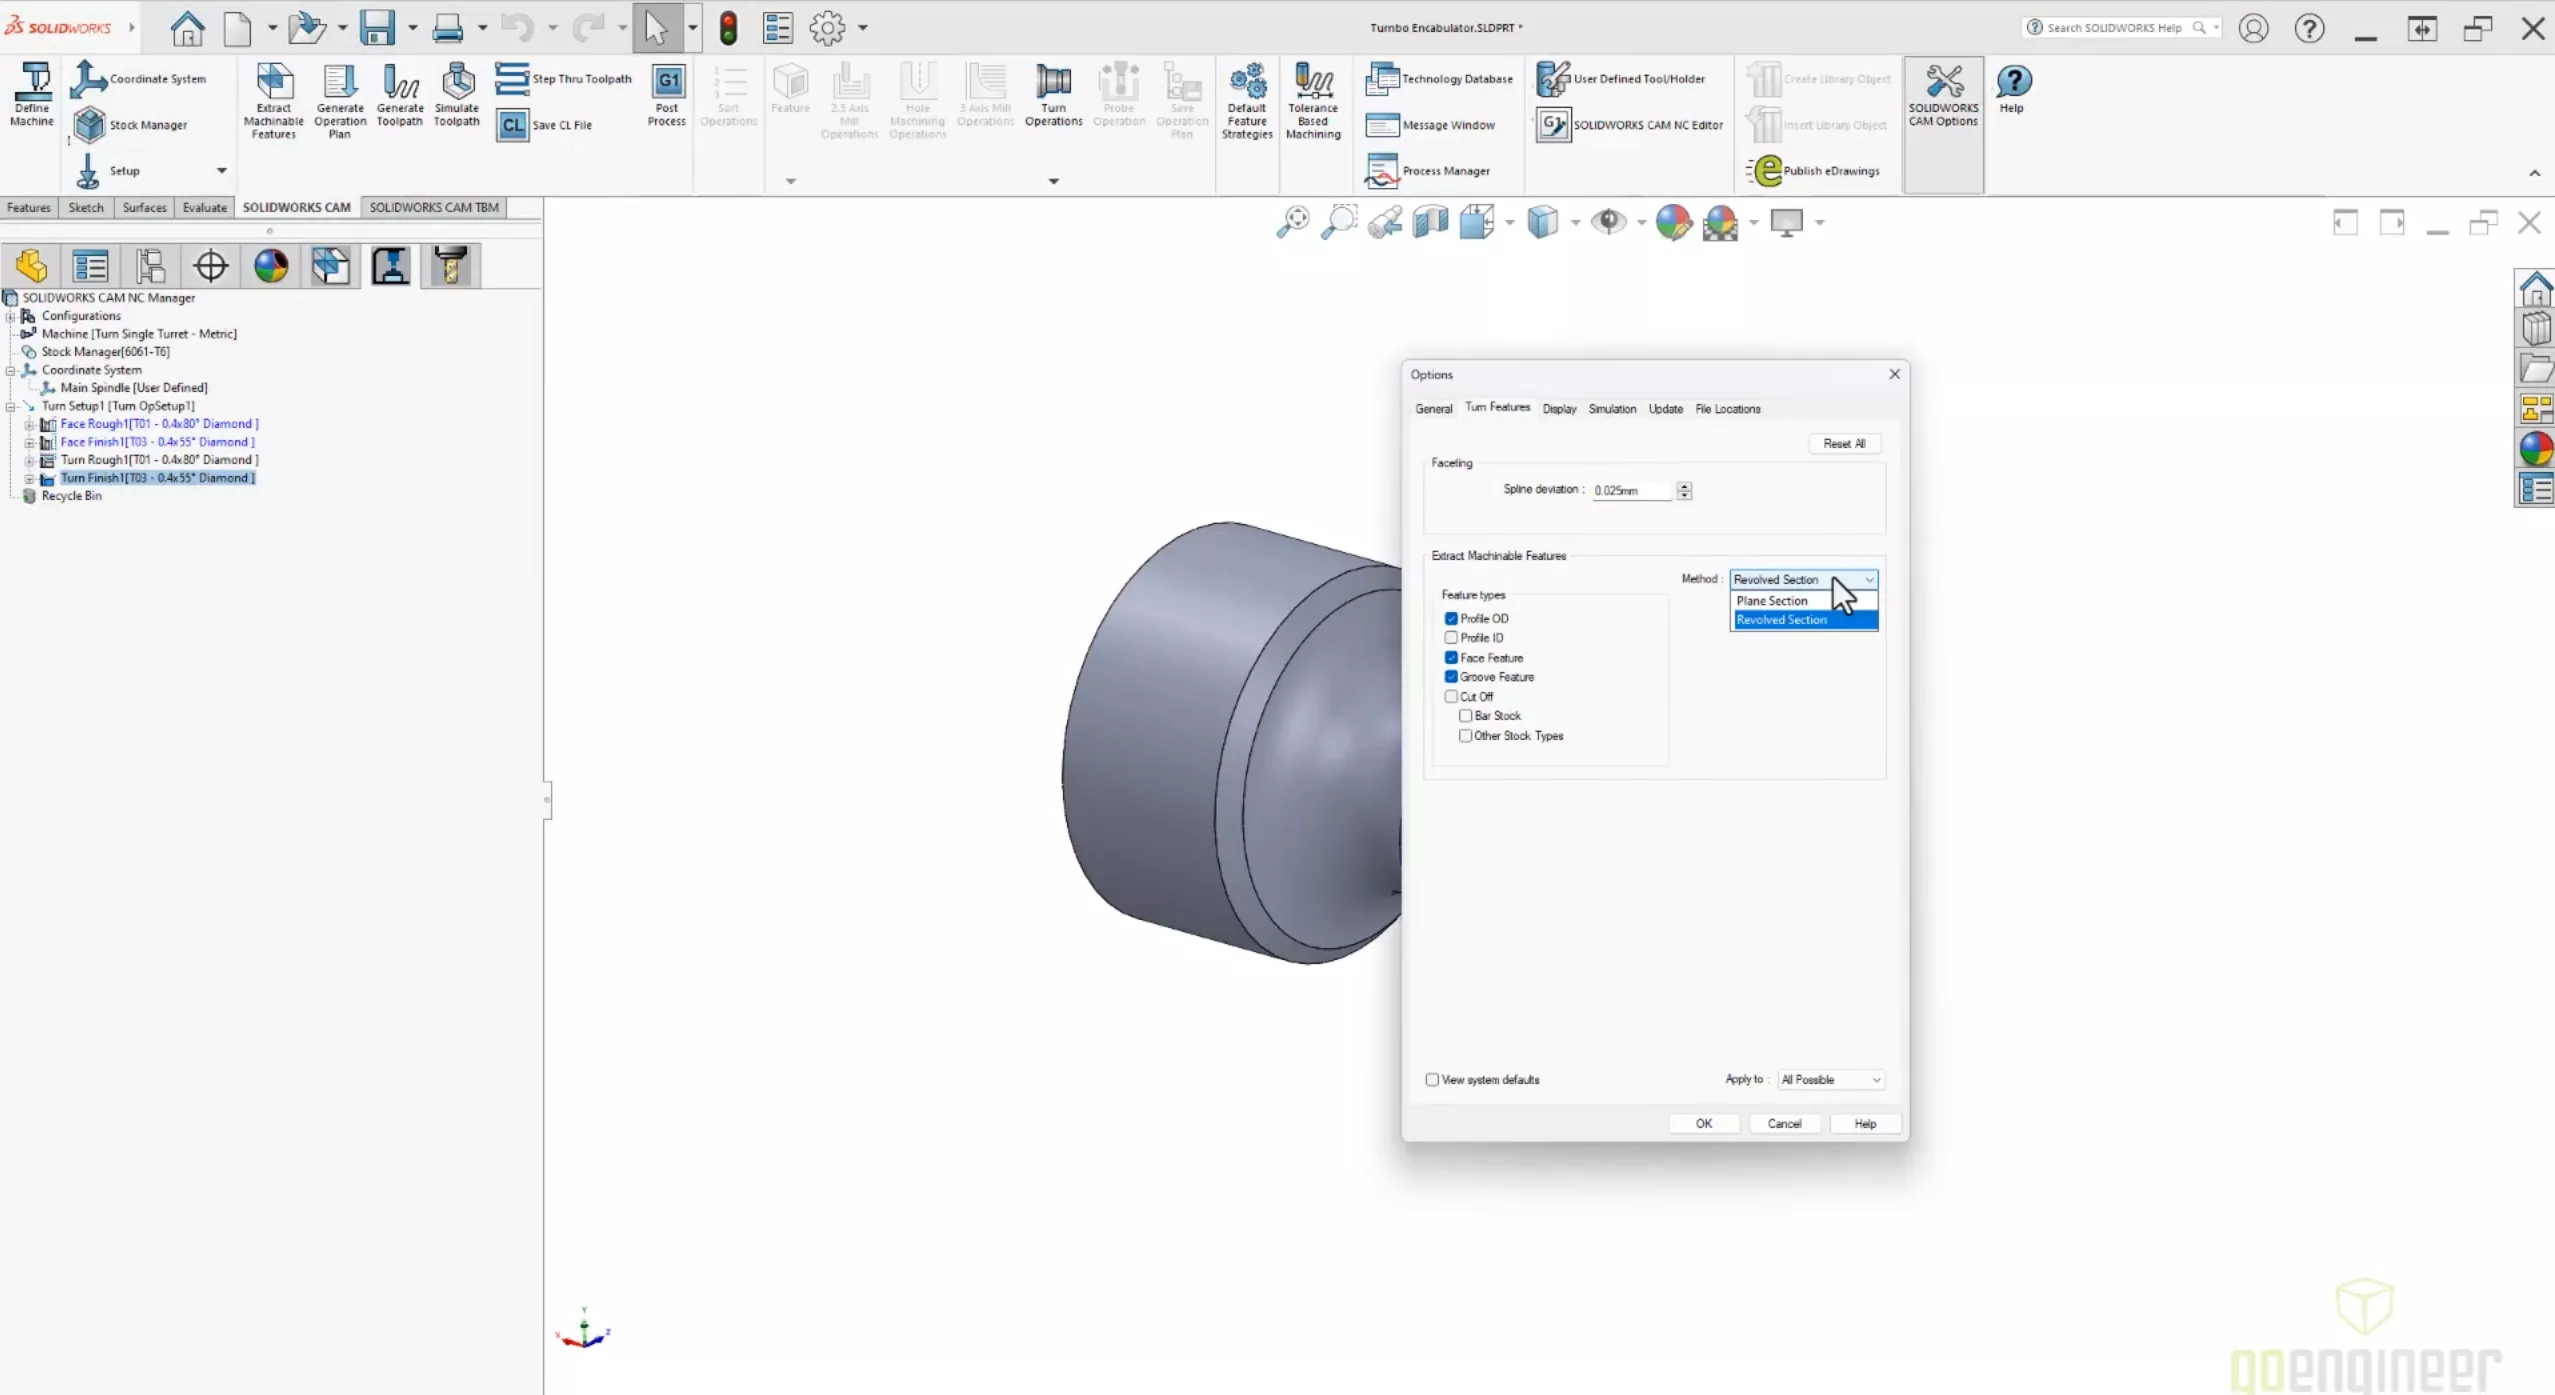The image size is (2555, 1395).
Task: Confirm the Options dialog with OK
Action: (1703, 1124)
